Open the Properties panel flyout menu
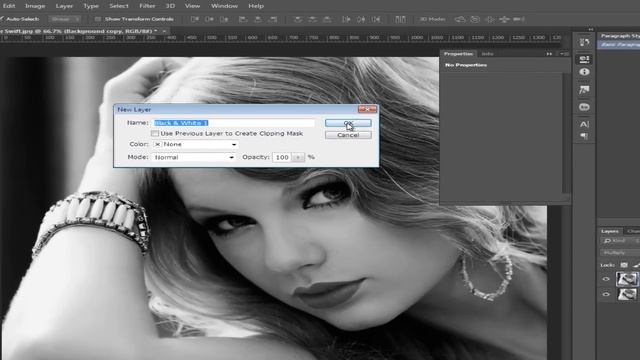 tap(564, 54)
